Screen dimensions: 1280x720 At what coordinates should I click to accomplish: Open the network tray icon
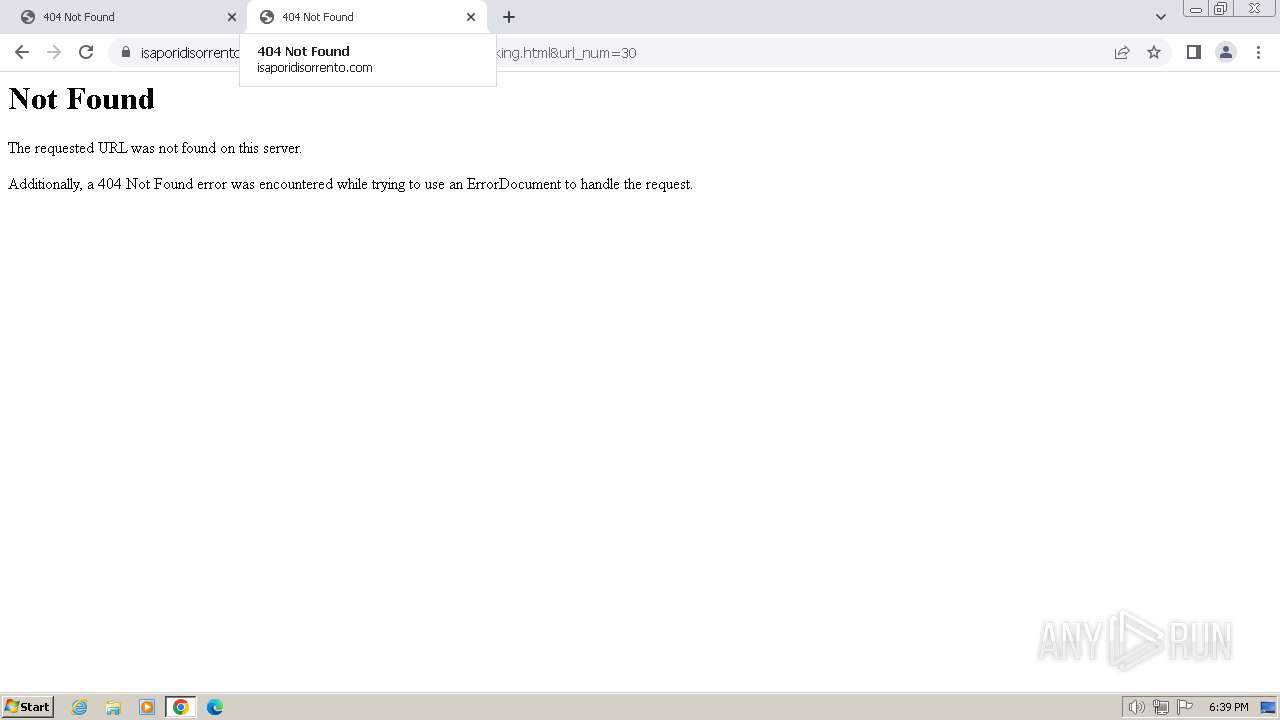[1161, 707]
